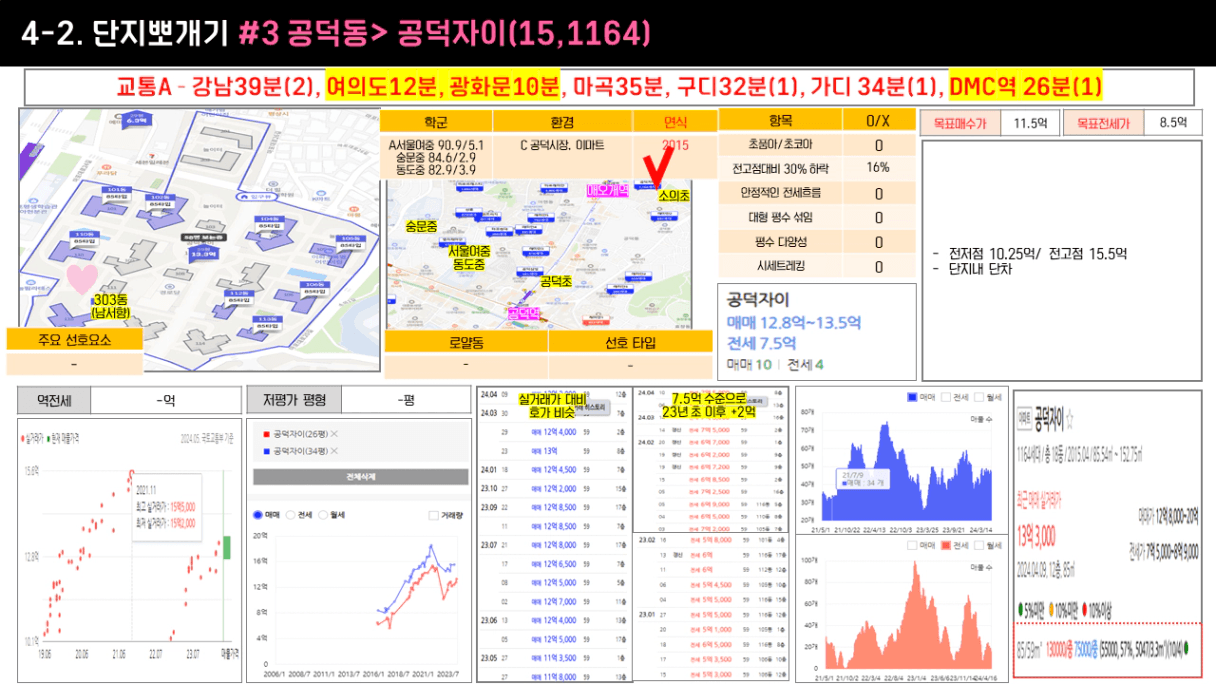Image resolution: width=1216 pixels, height=684 pixels.
Task: Click the 매매 10 listing count
Action: click(x=749, y=365)
